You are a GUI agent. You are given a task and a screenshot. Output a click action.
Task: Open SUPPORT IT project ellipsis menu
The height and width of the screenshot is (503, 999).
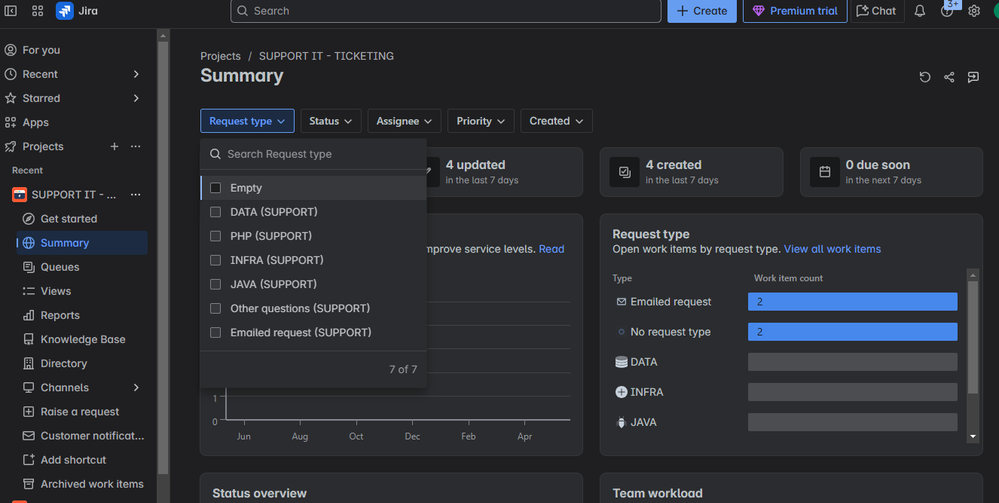136,194
